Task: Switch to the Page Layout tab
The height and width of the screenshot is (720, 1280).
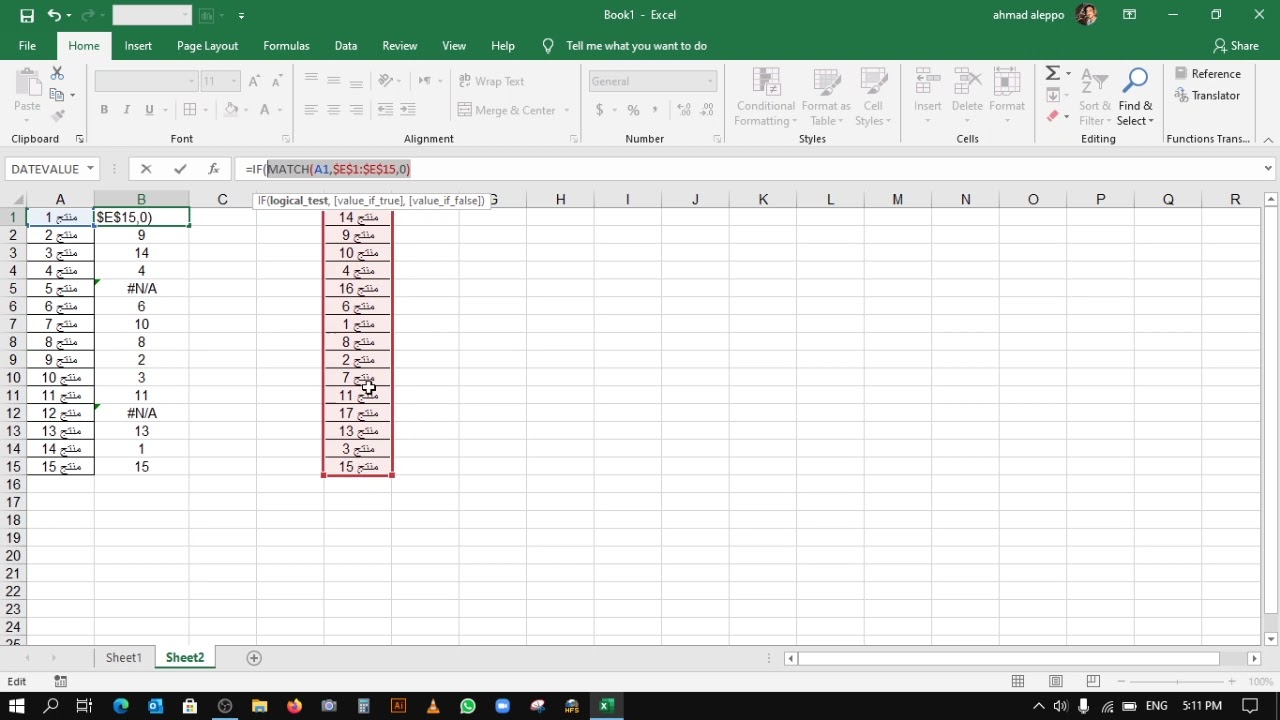Action: tap(207, 46)
